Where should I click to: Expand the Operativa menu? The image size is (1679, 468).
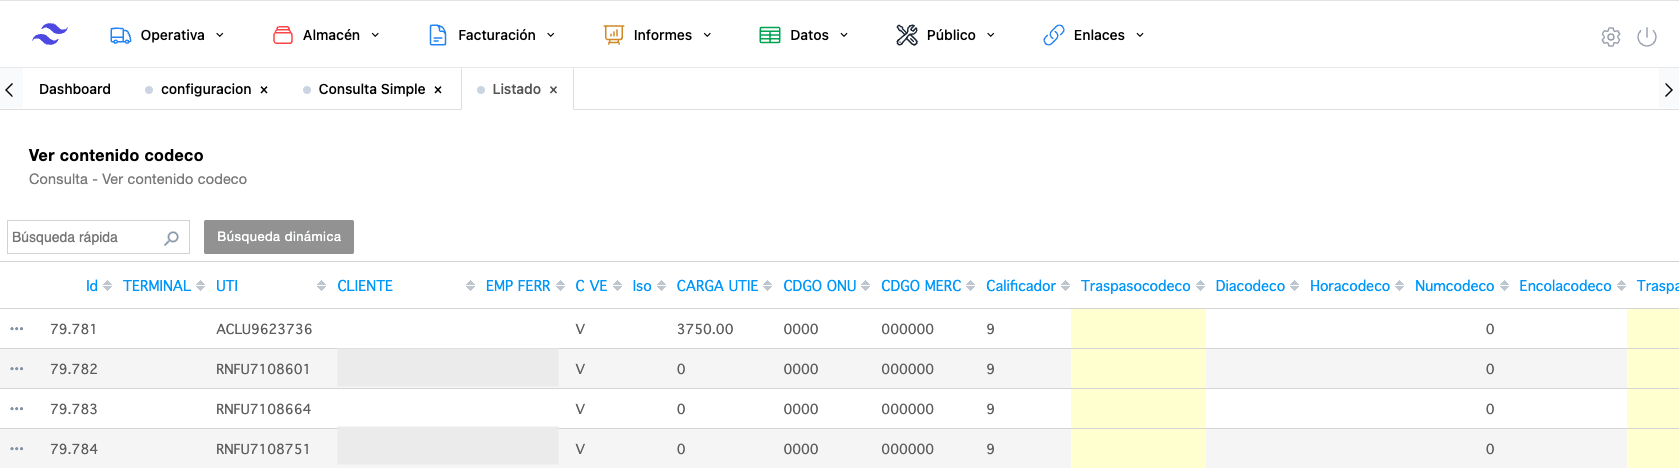(x=167, y=35)
